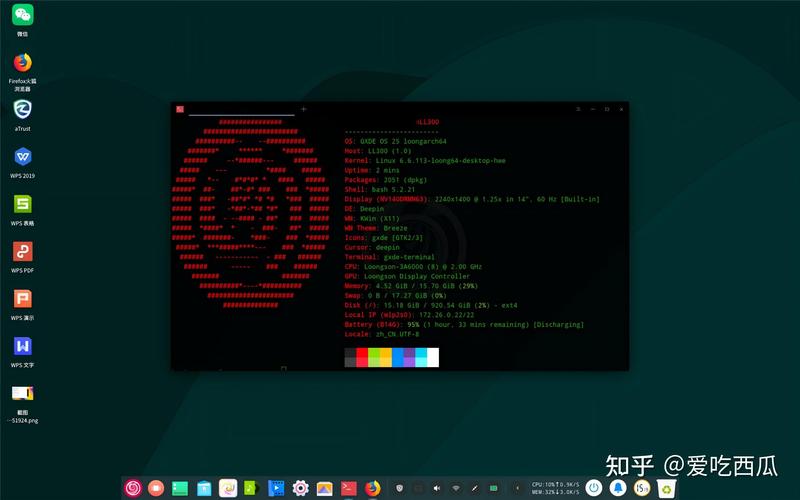Image resolution: width=800 pixels, height=500 pixels.
Task: Open the notification bell in the dock
Action: click(x=617, y=488)
